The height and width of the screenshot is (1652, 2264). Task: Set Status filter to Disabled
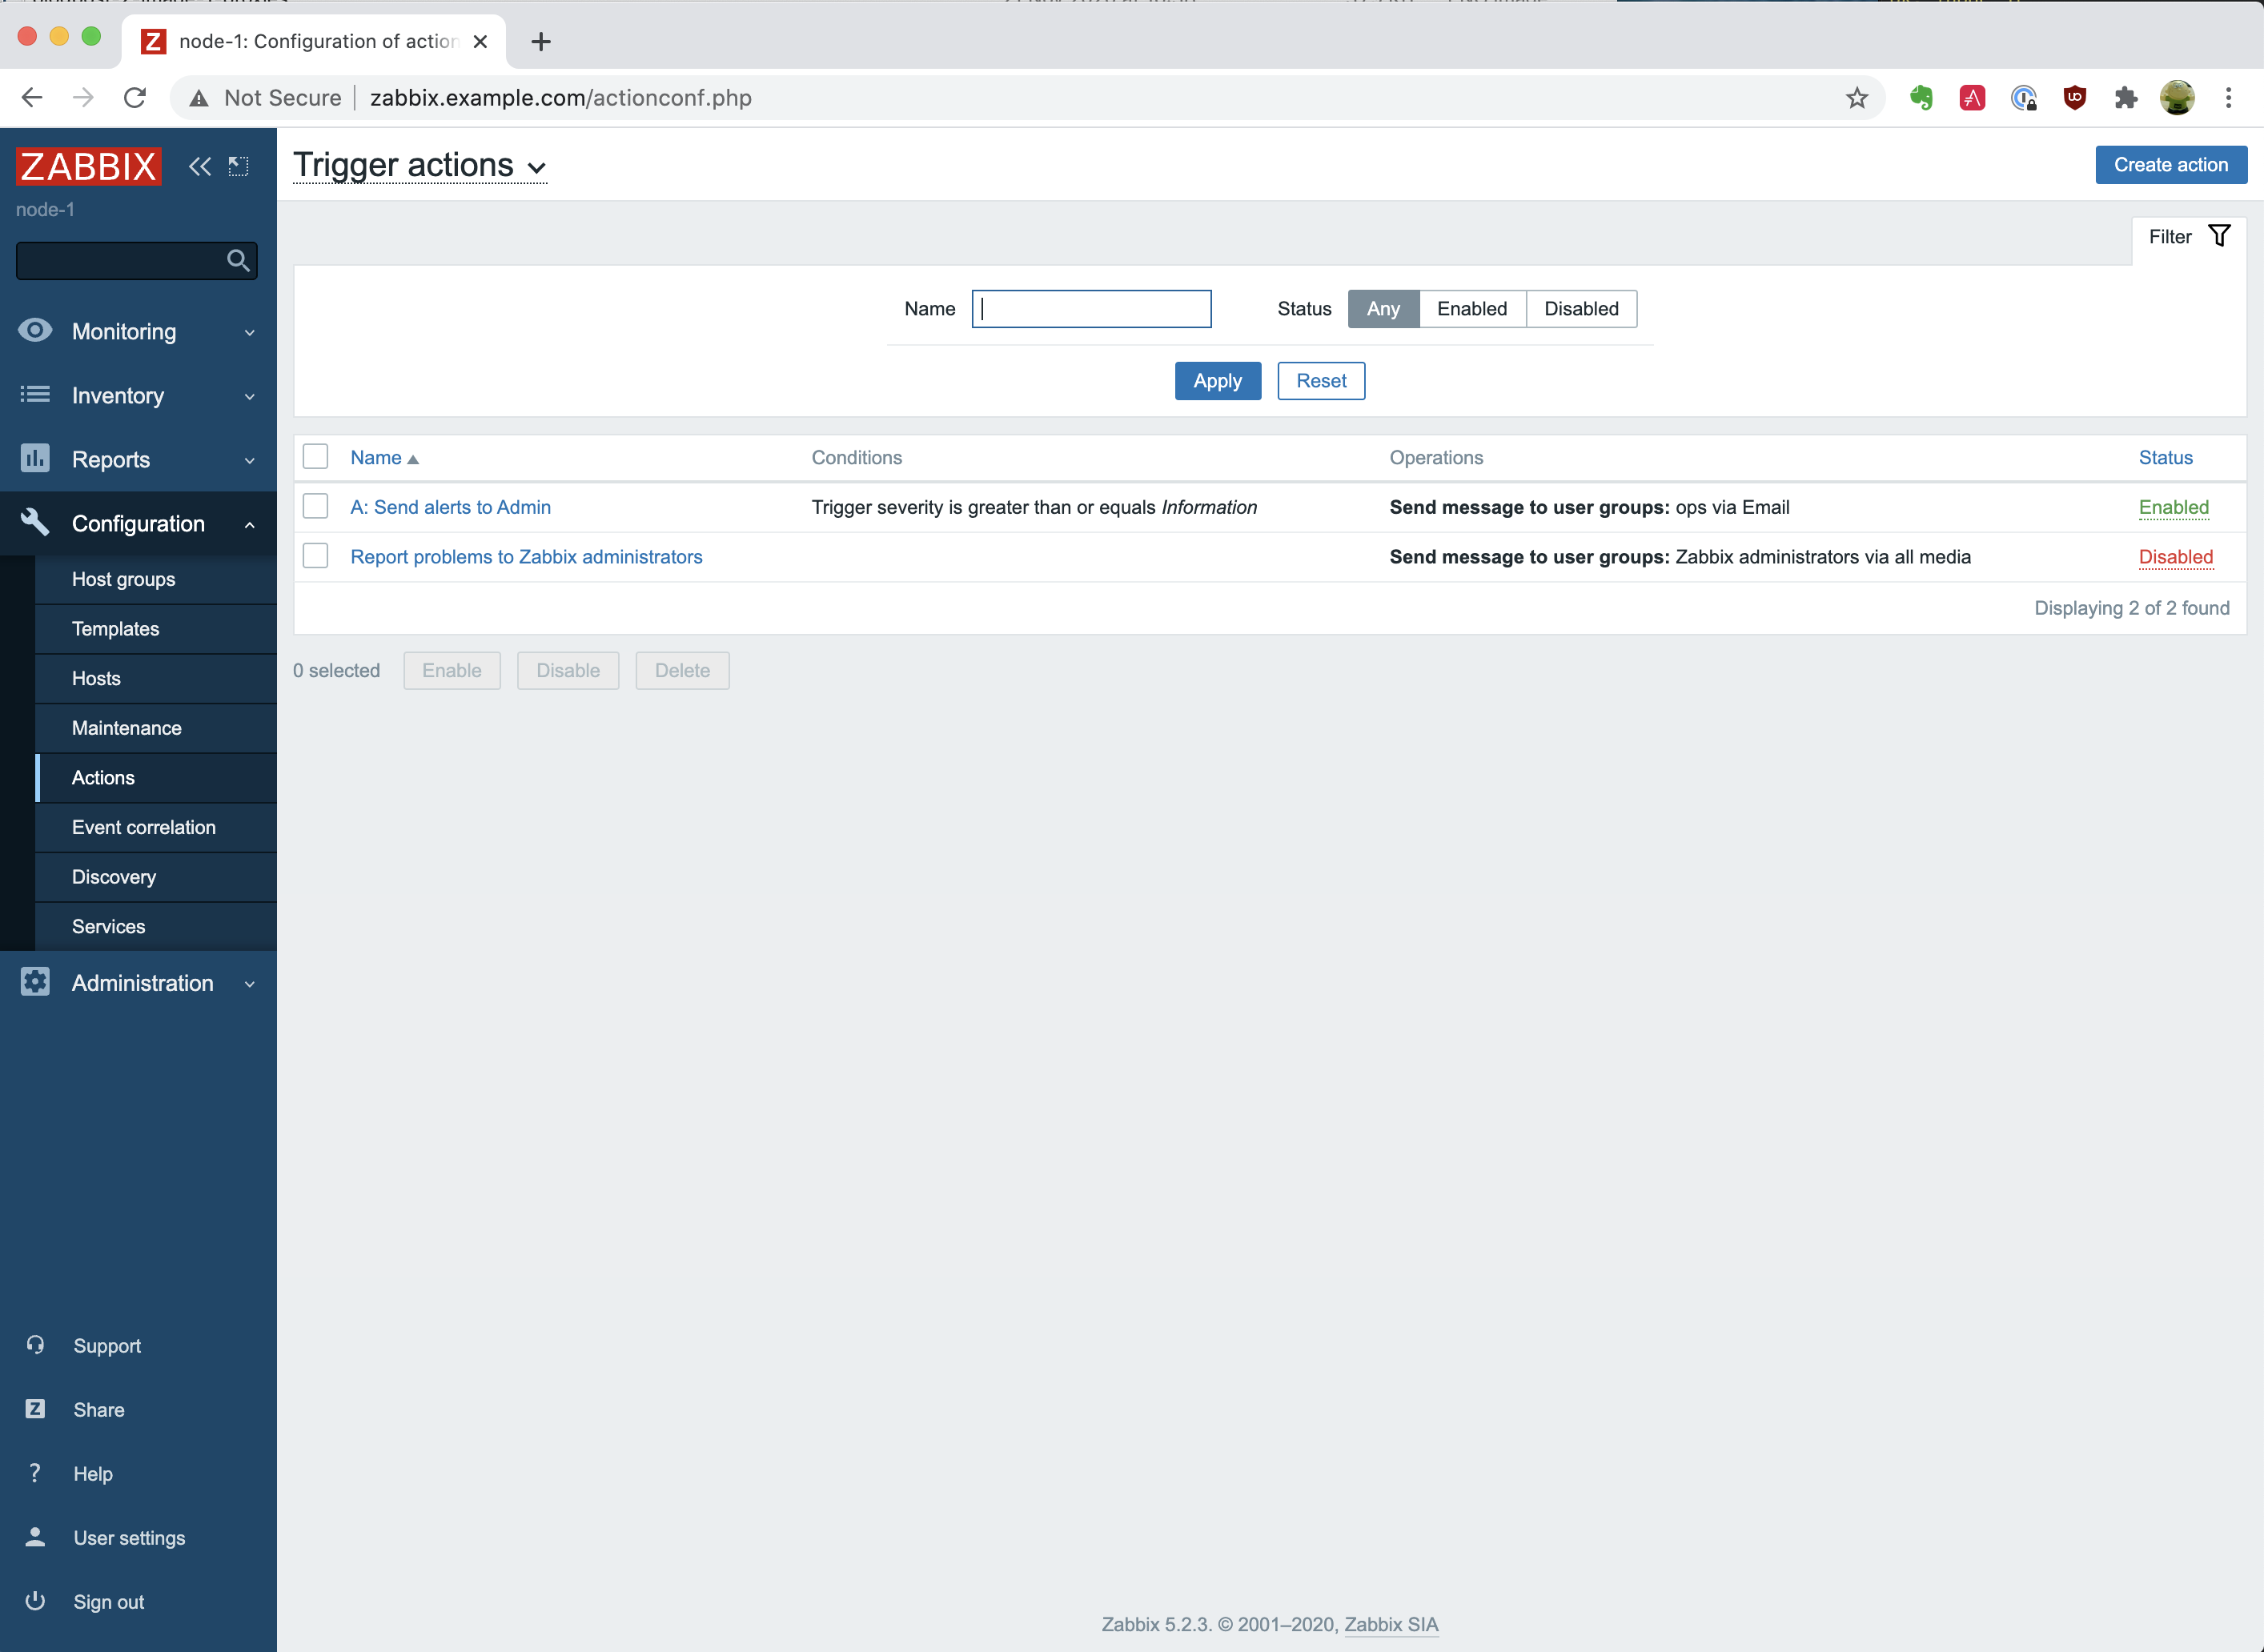[x=1580, y=309]
